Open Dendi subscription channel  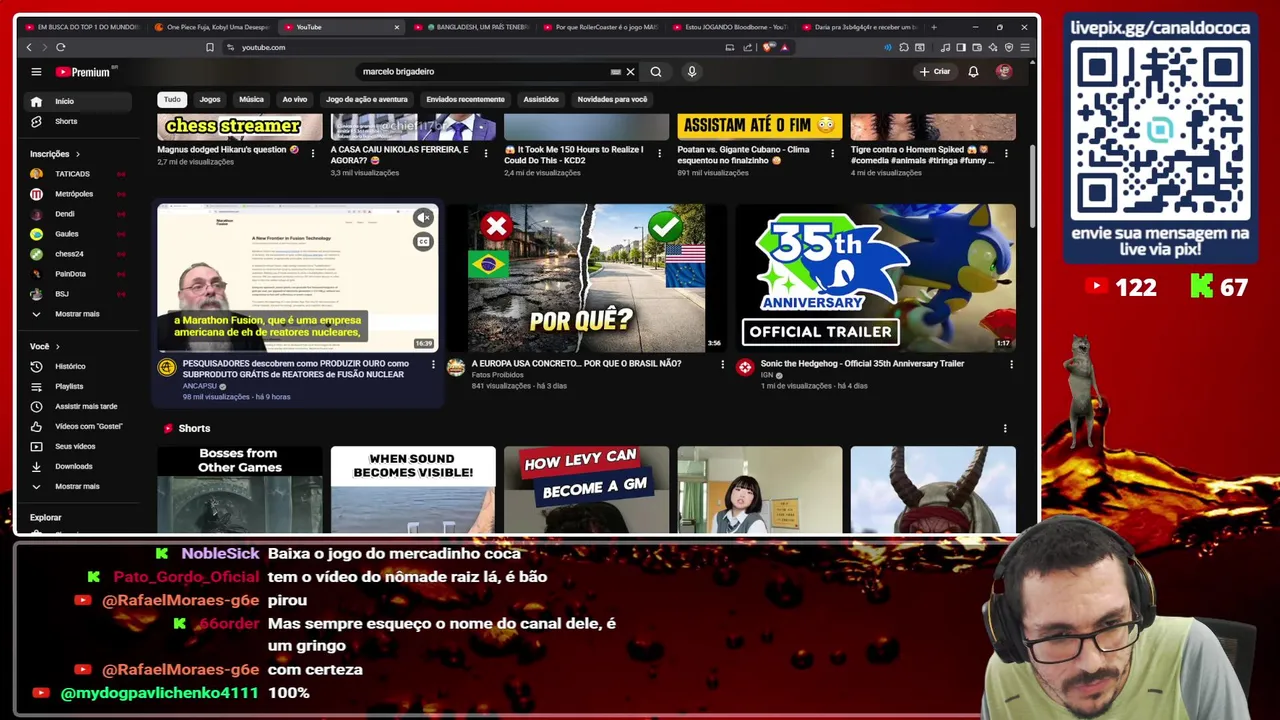[78, 214]
